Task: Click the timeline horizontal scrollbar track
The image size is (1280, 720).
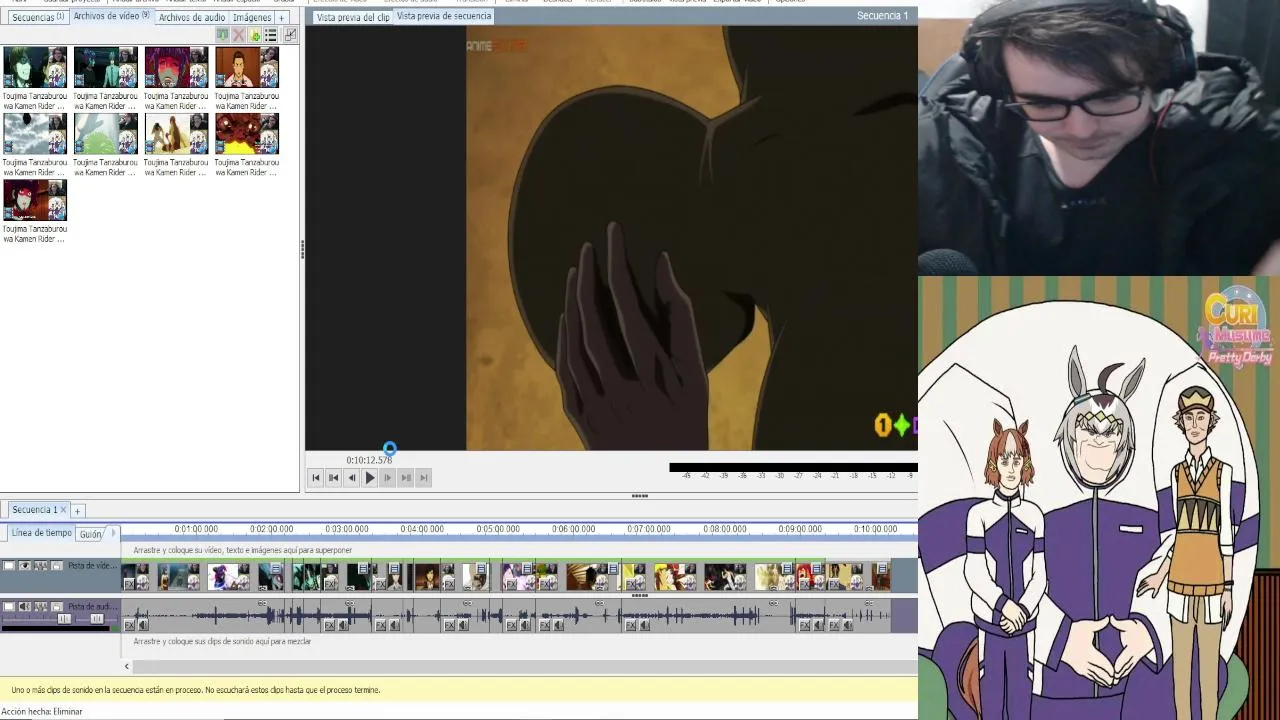Action: tap(523, 666)
